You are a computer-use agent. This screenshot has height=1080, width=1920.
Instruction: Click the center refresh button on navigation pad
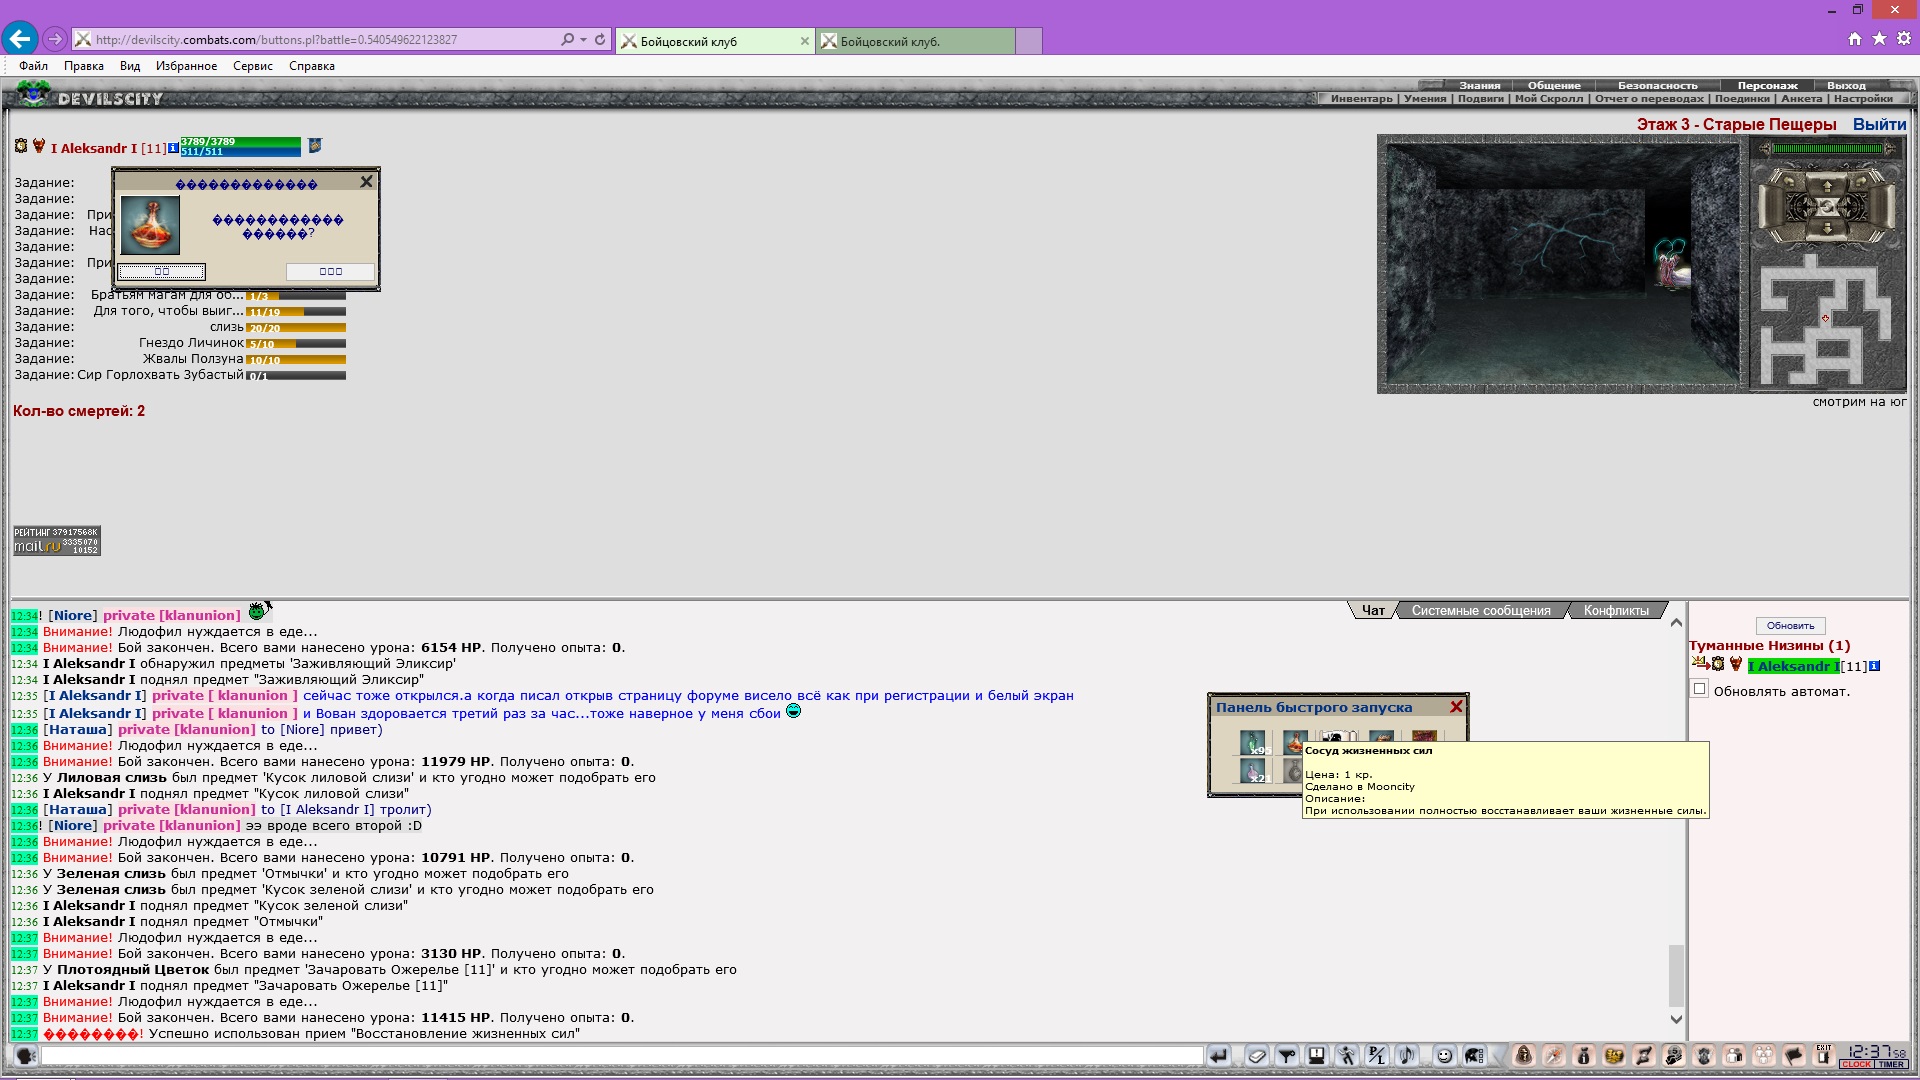[1827, 207]
